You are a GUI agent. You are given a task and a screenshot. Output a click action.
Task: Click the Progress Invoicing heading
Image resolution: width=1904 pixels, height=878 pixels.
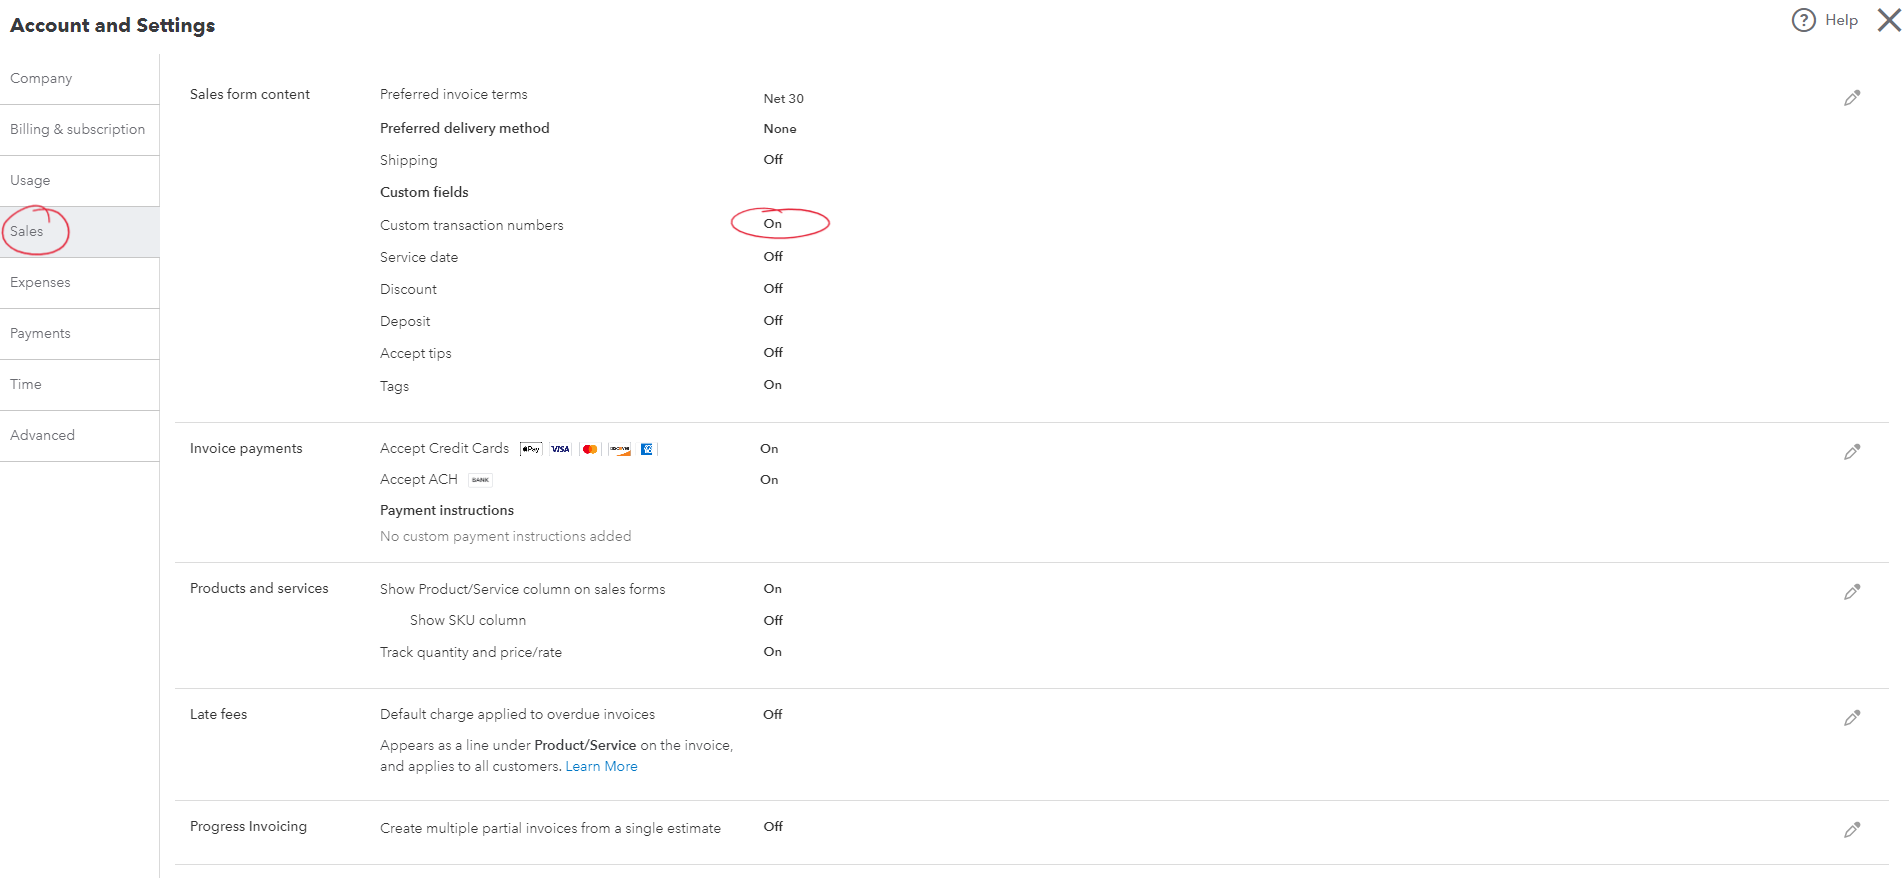[248, 827]
